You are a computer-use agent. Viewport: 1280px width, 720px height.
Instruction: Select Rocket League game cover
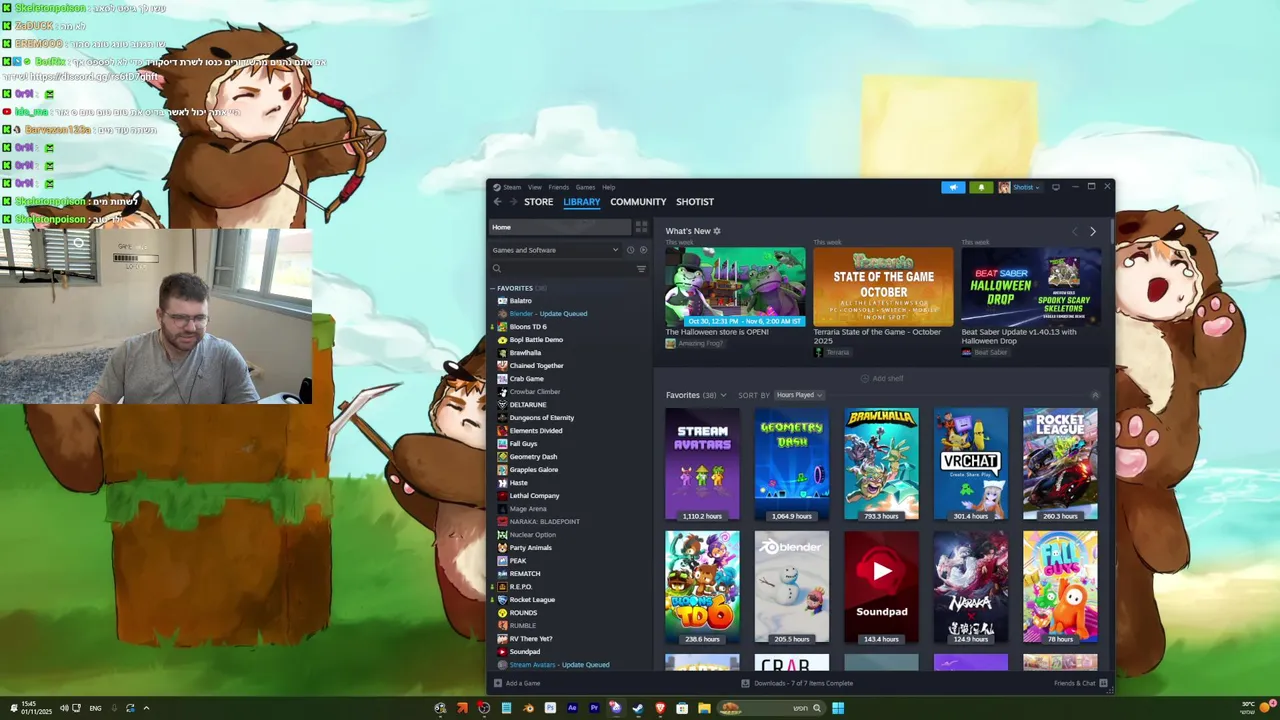(1060, 464)
